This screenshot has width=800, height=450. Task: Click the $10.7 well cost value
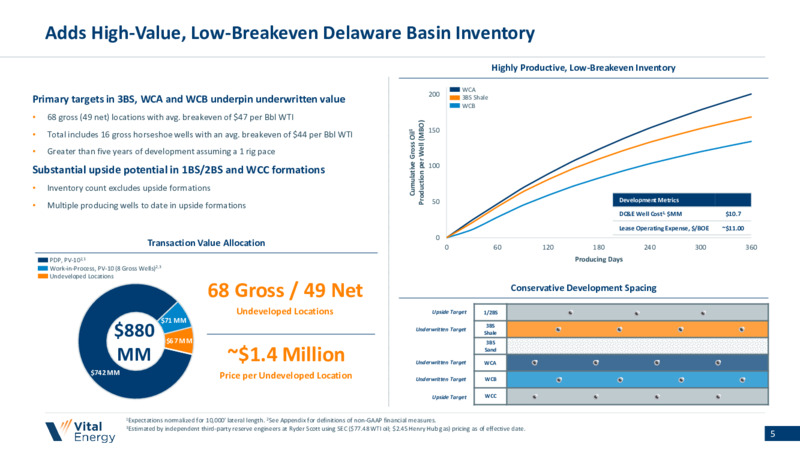733,214
